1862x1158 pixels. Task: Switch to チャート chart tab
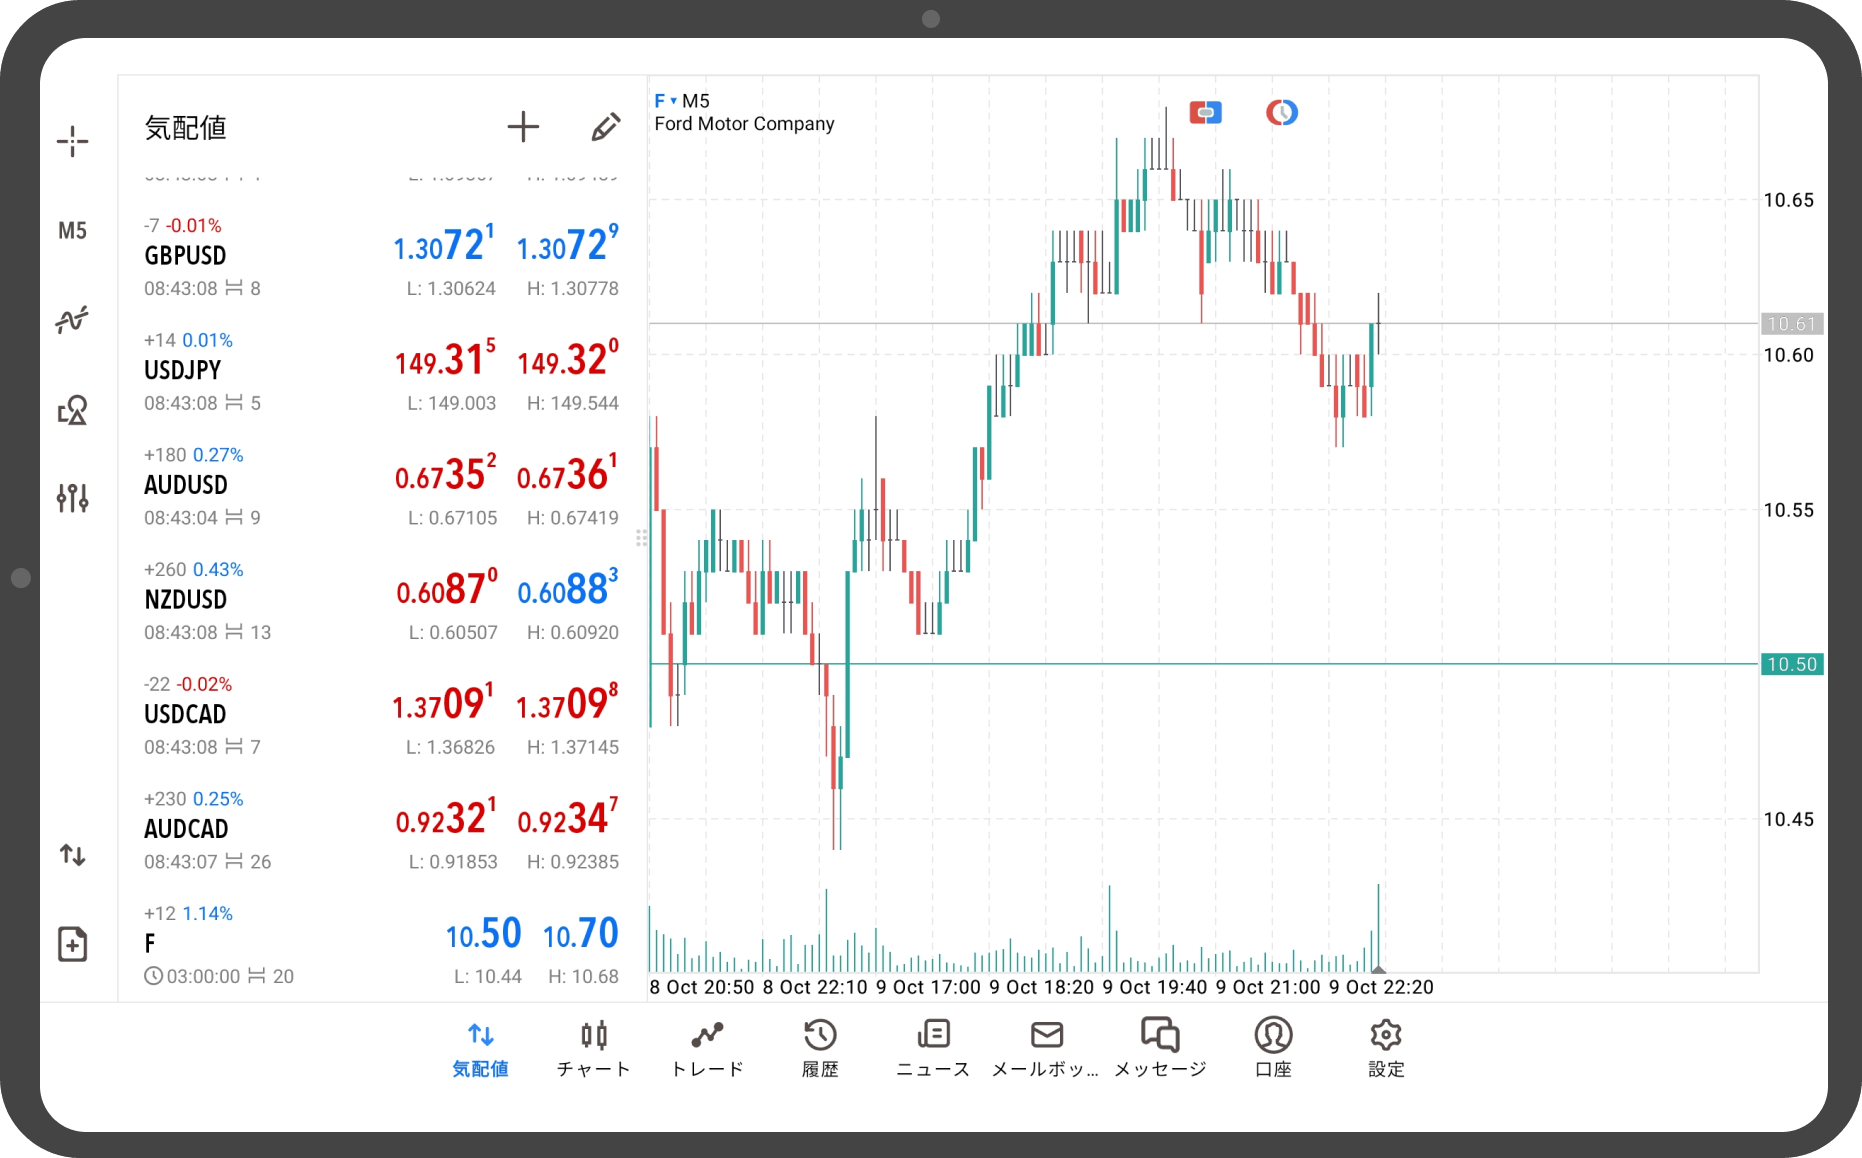(594, 1049)
